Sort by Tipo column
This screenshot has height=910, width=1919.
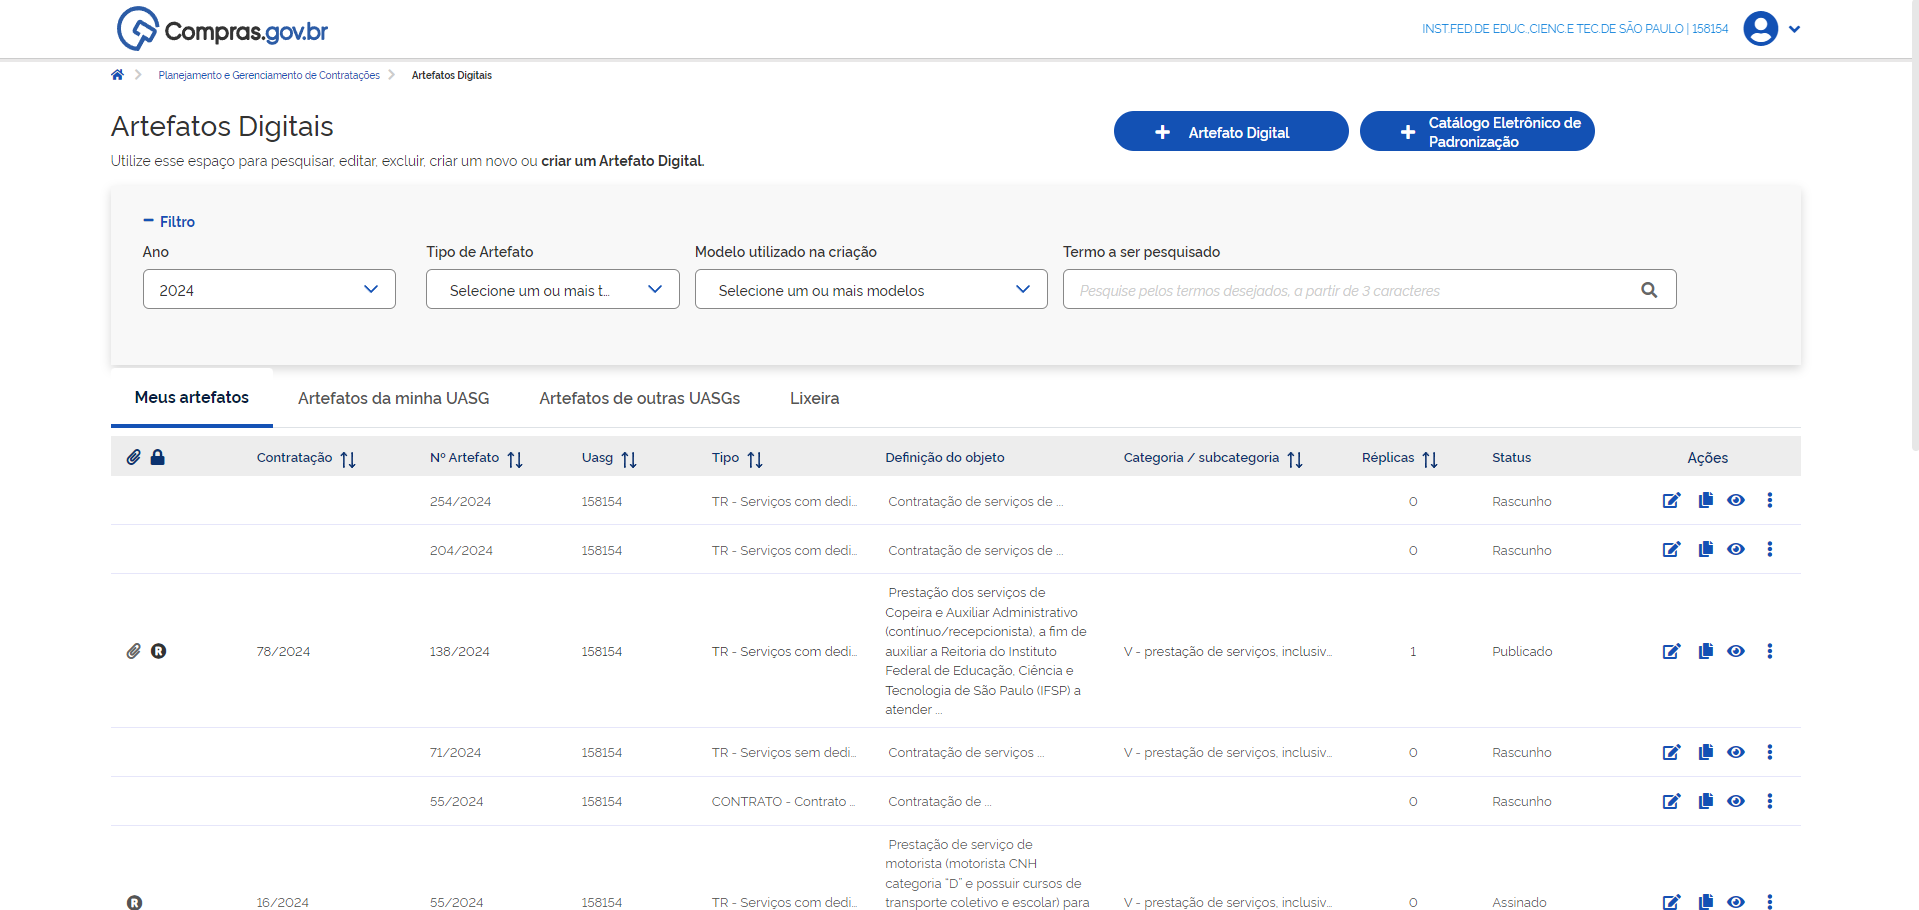coord(755,459)
